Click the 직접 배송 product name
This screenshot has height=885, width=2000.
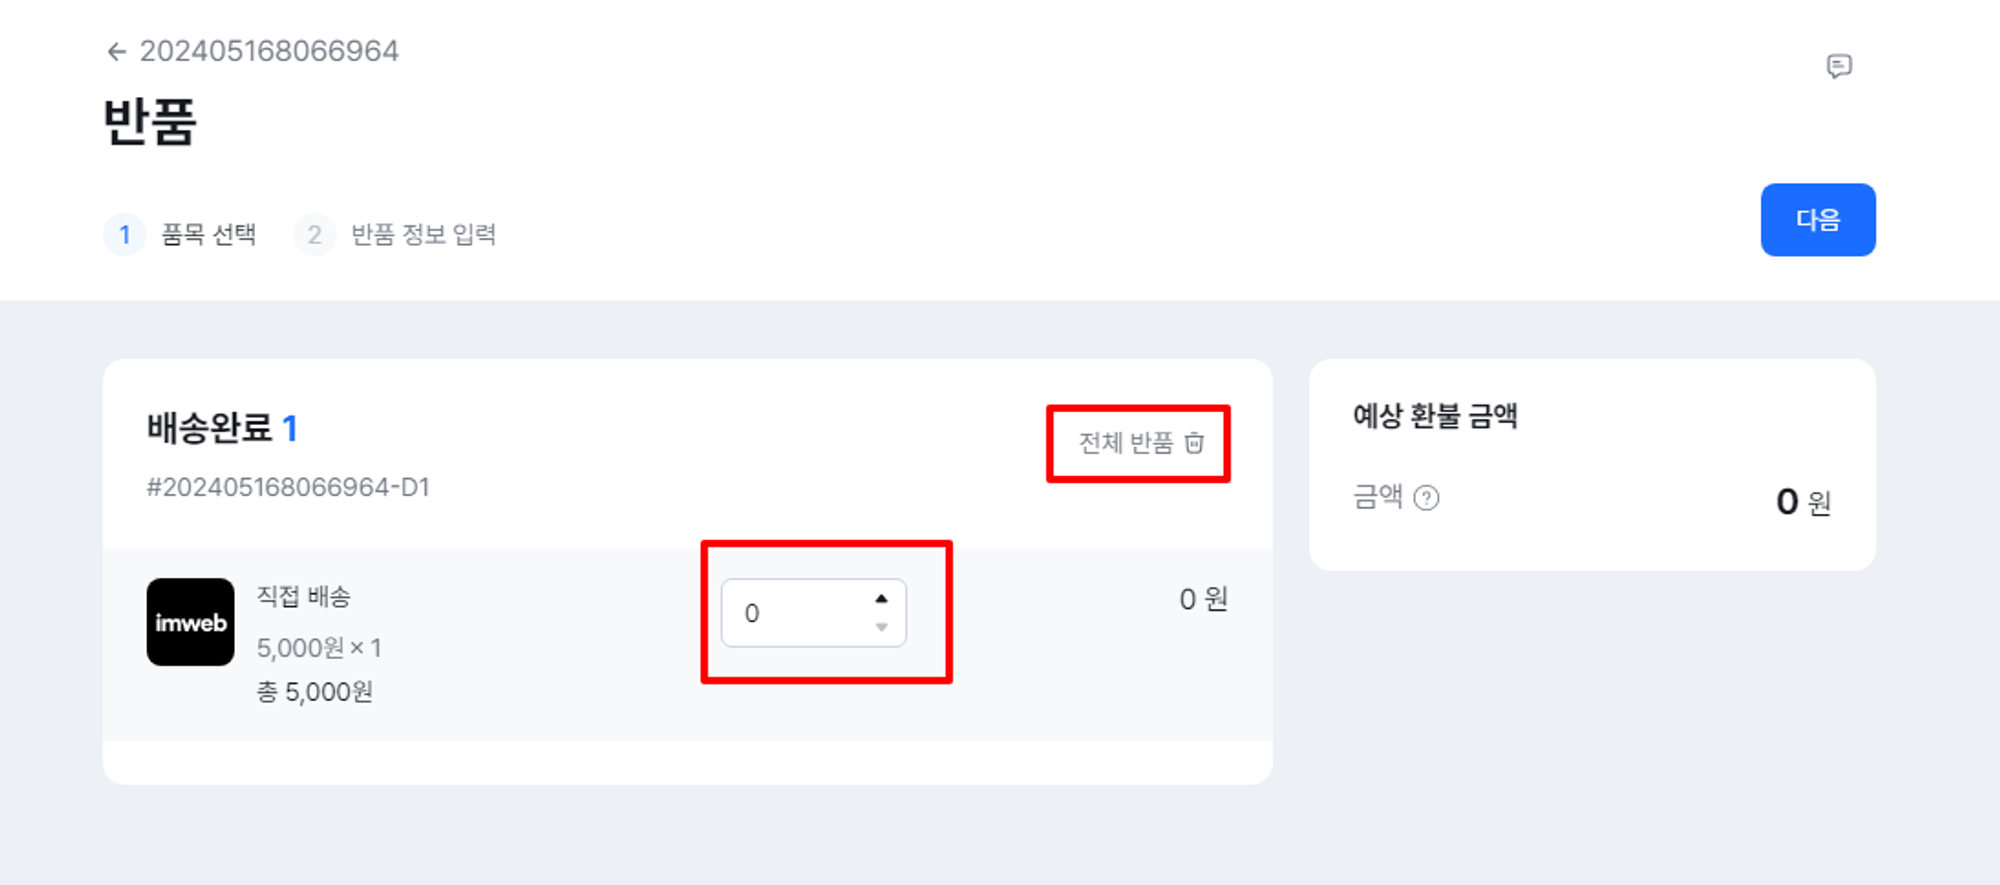tap(304, 597)
